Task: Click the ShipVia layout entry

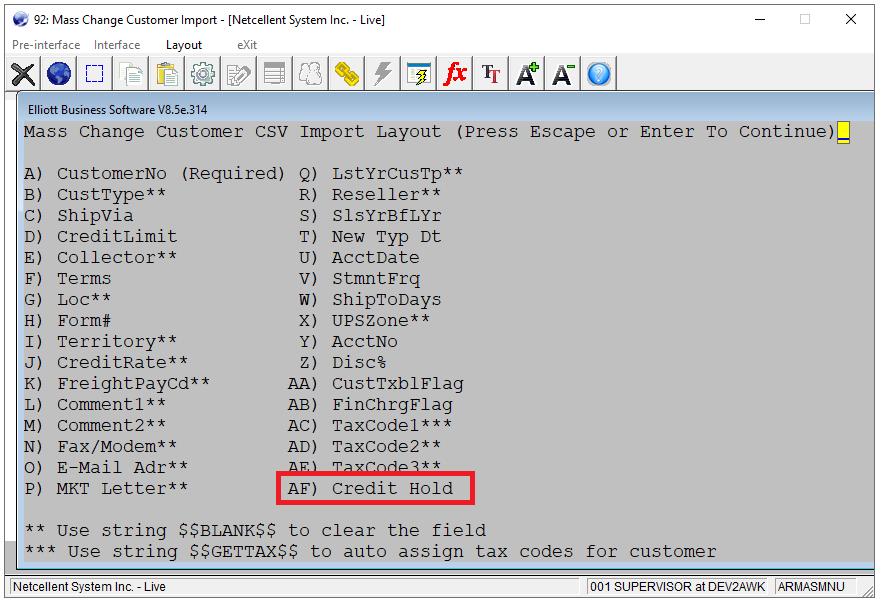Action: (x=78, y=216)
